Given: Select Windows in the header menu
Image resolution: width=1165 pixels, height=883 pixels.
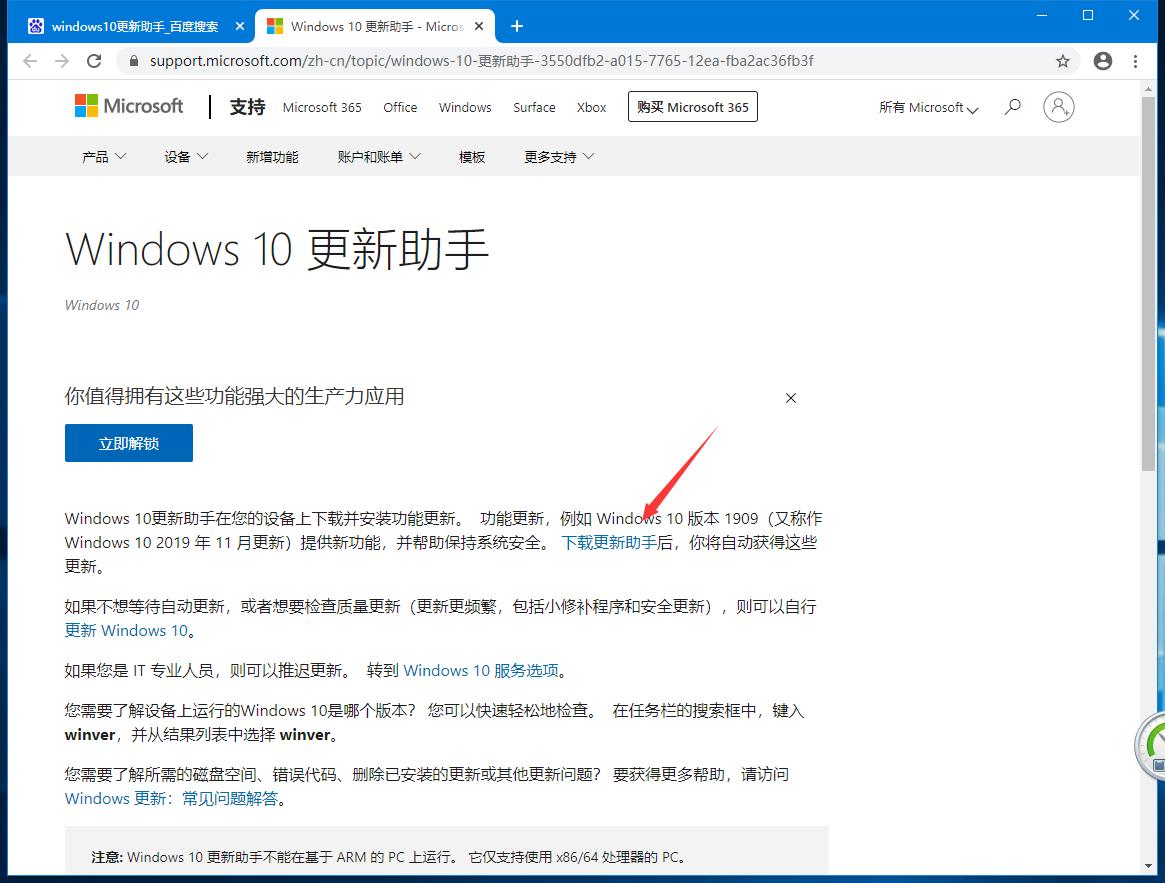Looking at the screenshot, I should [464, 107].
